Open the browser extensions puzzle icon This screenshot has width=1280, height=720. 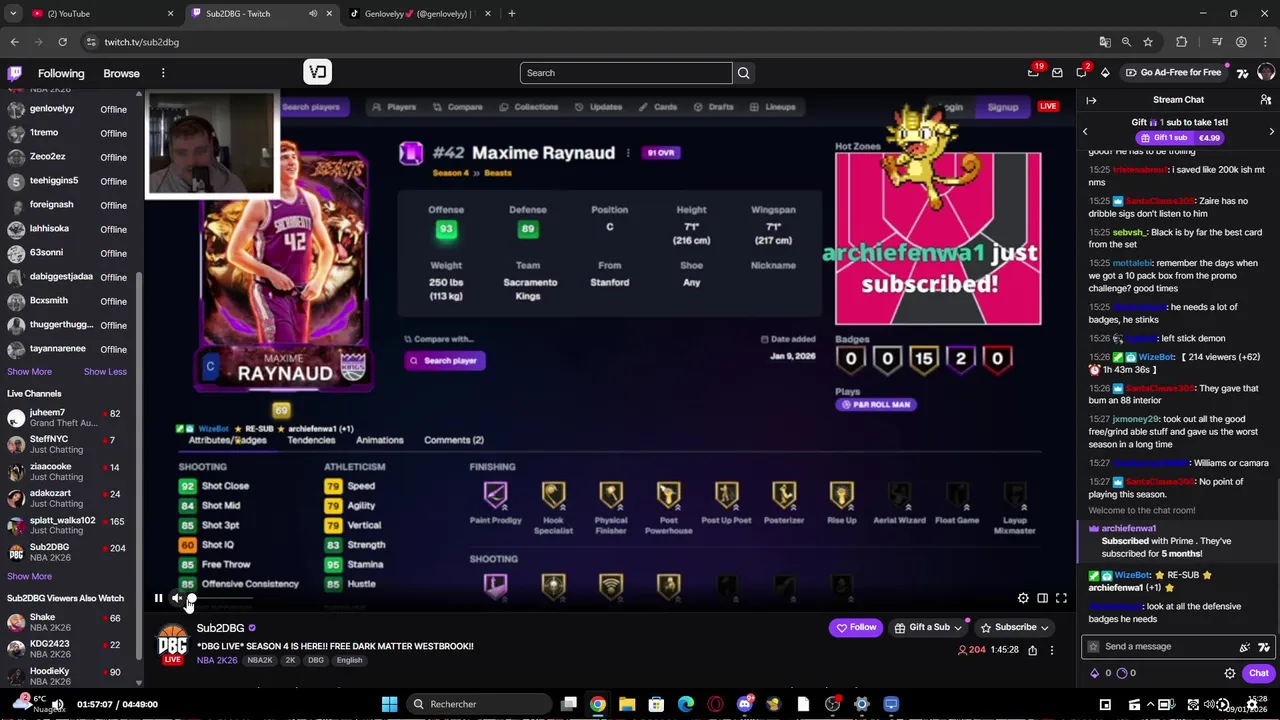click(x=1182, y=42)
